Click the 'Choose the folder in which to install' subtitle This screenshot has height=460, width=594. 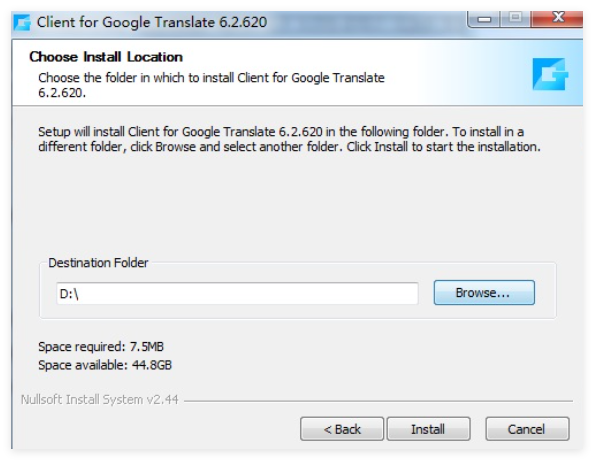pyautogui.click(x=211, y=85)
